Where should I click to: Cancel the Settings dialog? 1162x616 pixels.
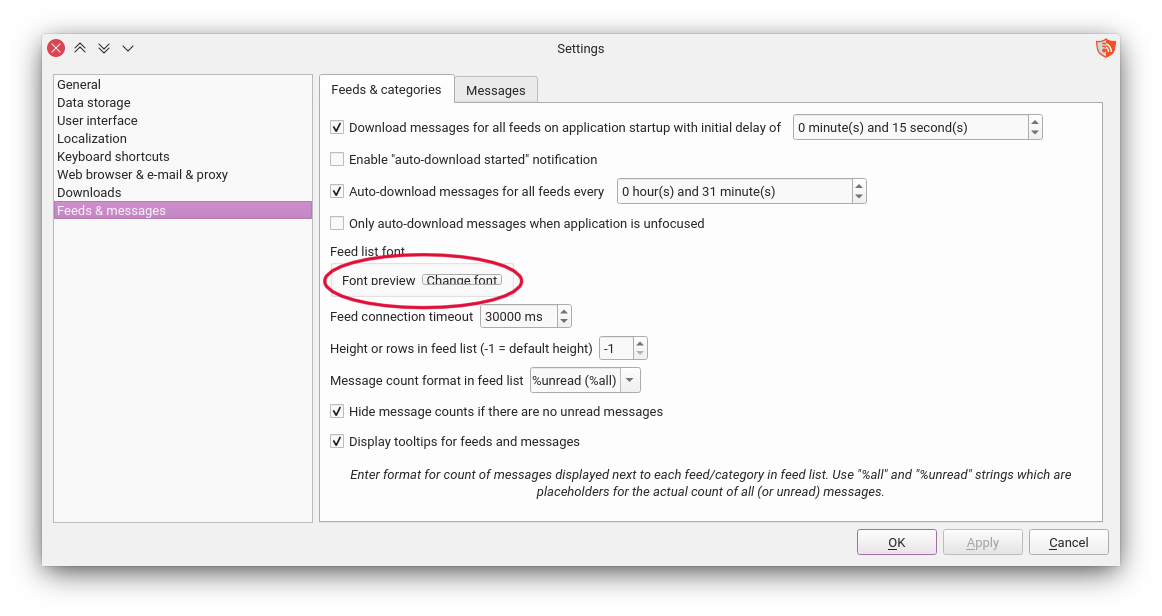pyautogui.click(x=1069, y=543)
